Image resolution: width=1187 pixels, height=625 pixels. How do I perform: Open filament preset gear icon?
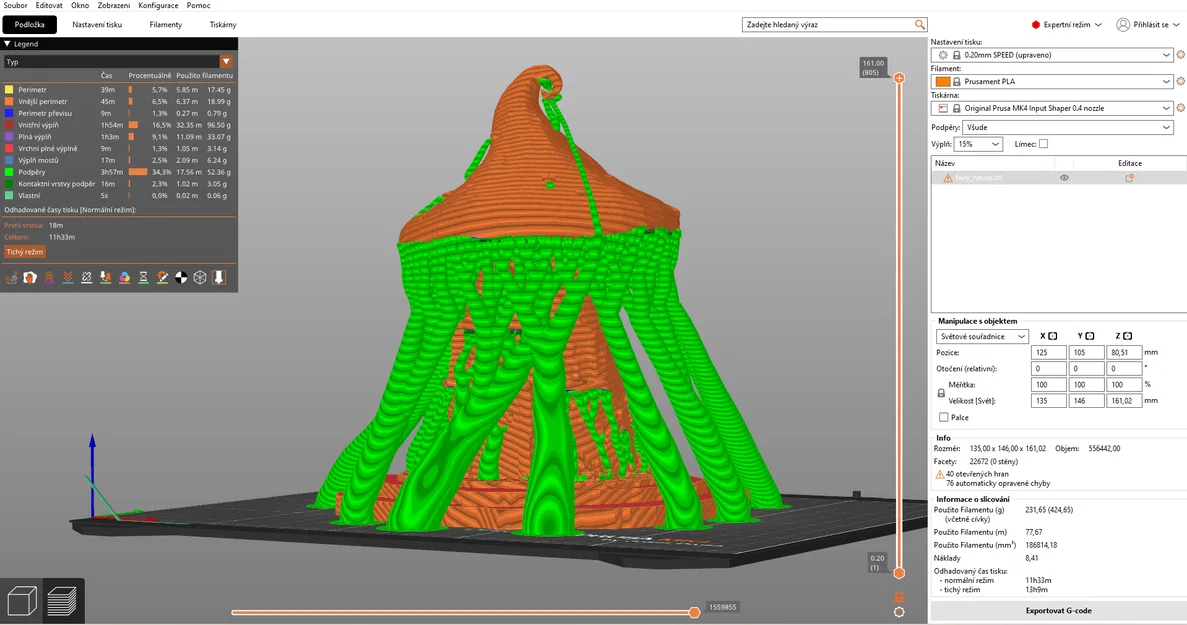1180,82
